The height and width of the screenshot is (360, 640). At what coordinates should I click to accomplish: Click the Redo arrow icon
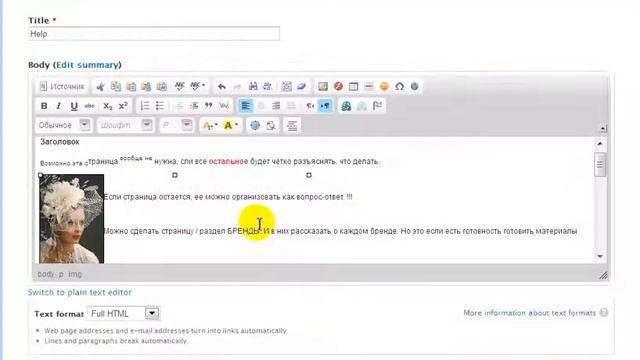coord(237,87)
